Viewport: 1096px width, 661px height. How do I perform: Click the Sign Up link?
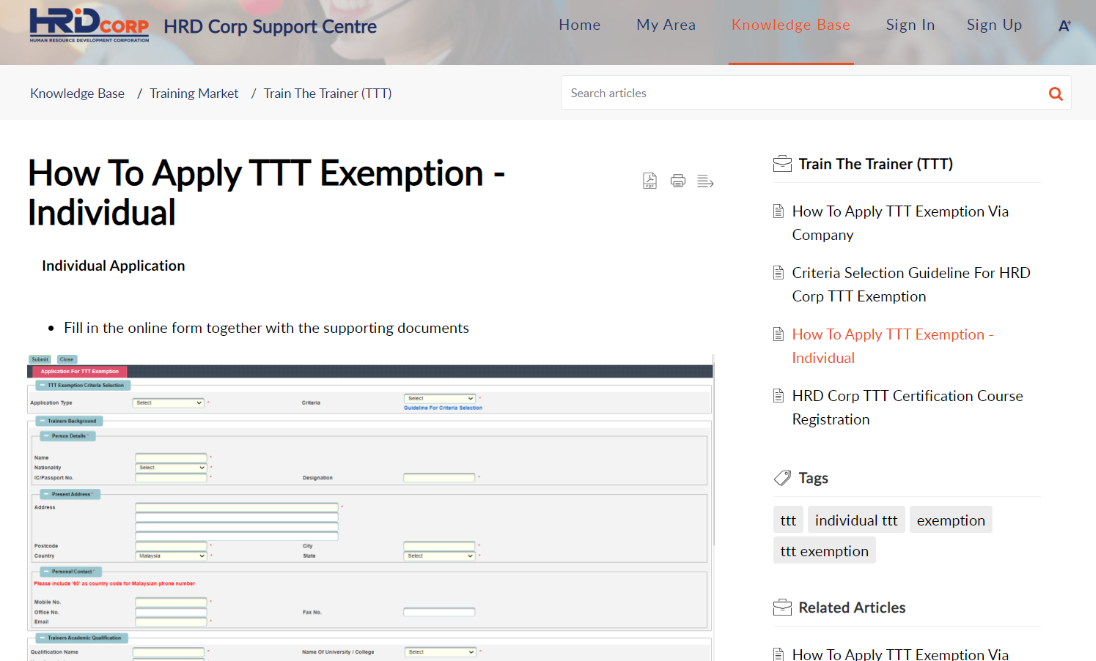[x=994, y=25]
